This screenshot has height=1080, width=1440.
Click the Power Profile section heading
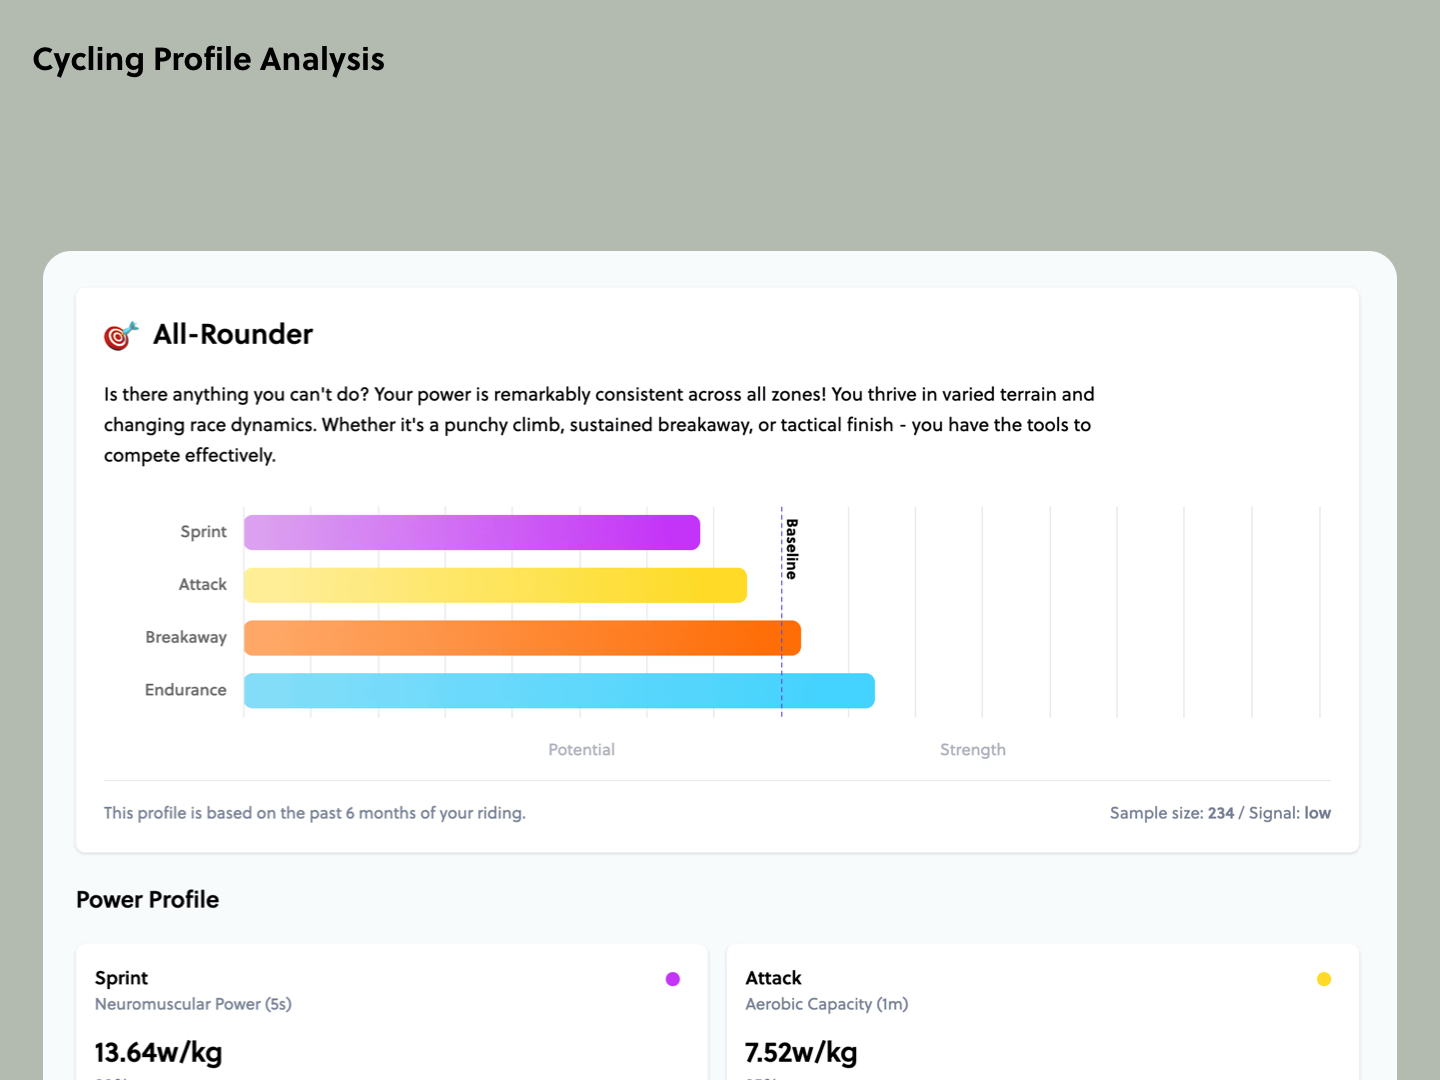coord(147,899)
